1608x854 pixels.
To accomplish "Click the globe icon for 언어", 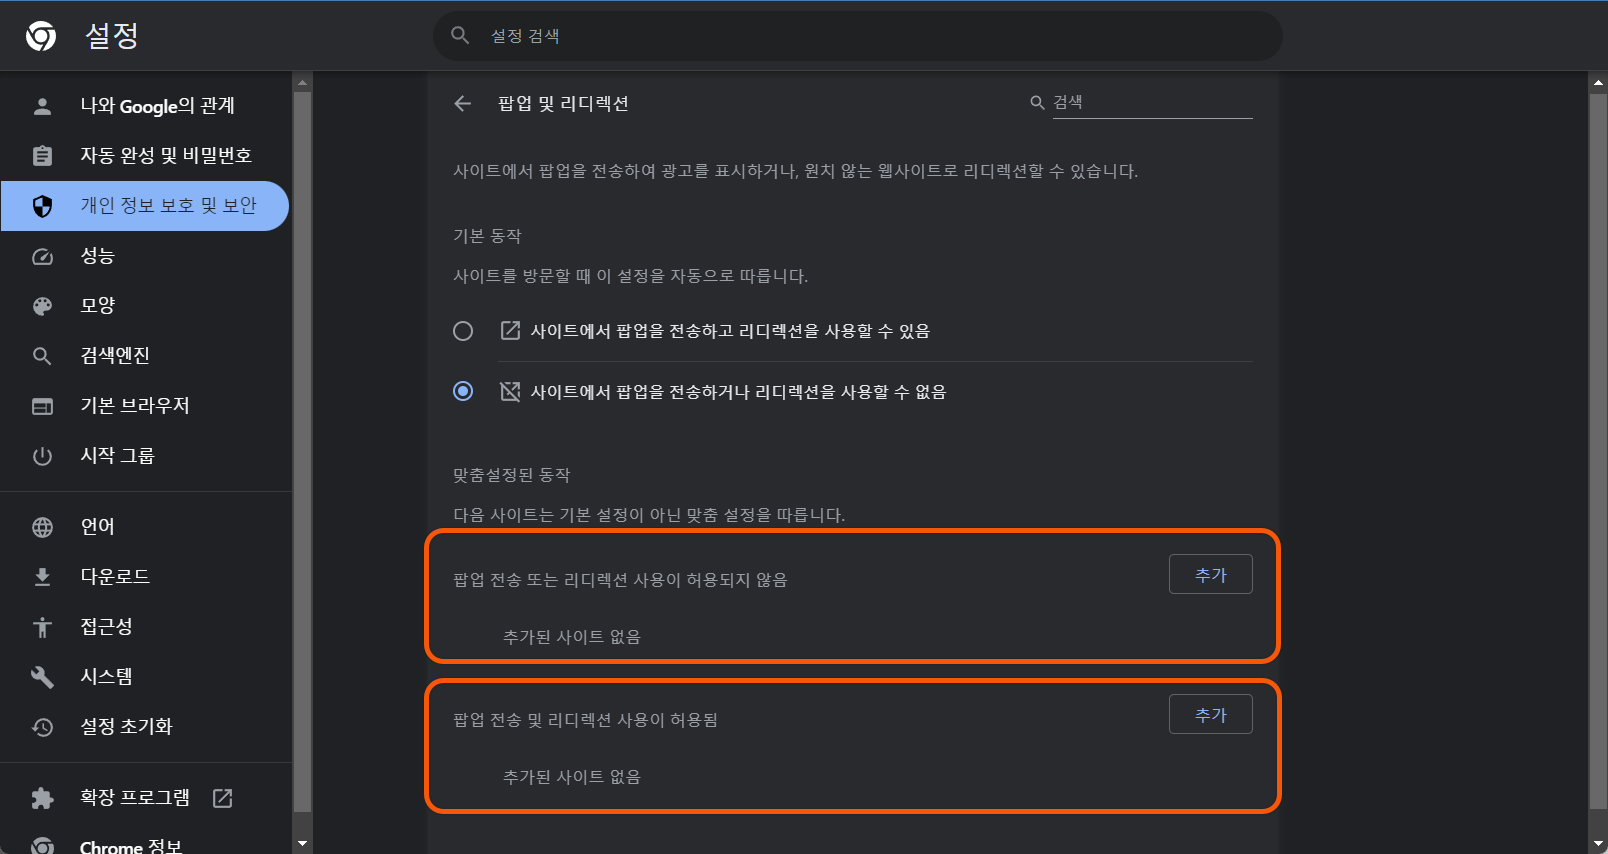I will (42, 527).
